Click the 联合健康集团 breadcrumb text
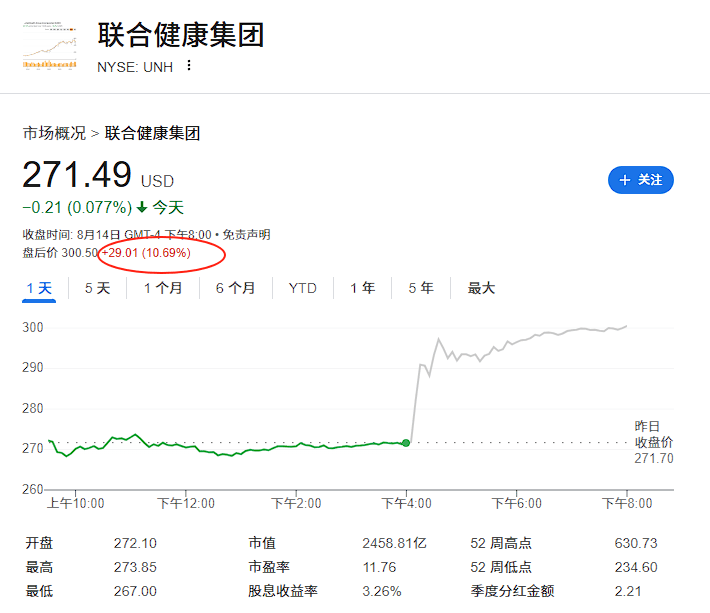Screen dimensions: 710x613 click(x=152, y=133)
